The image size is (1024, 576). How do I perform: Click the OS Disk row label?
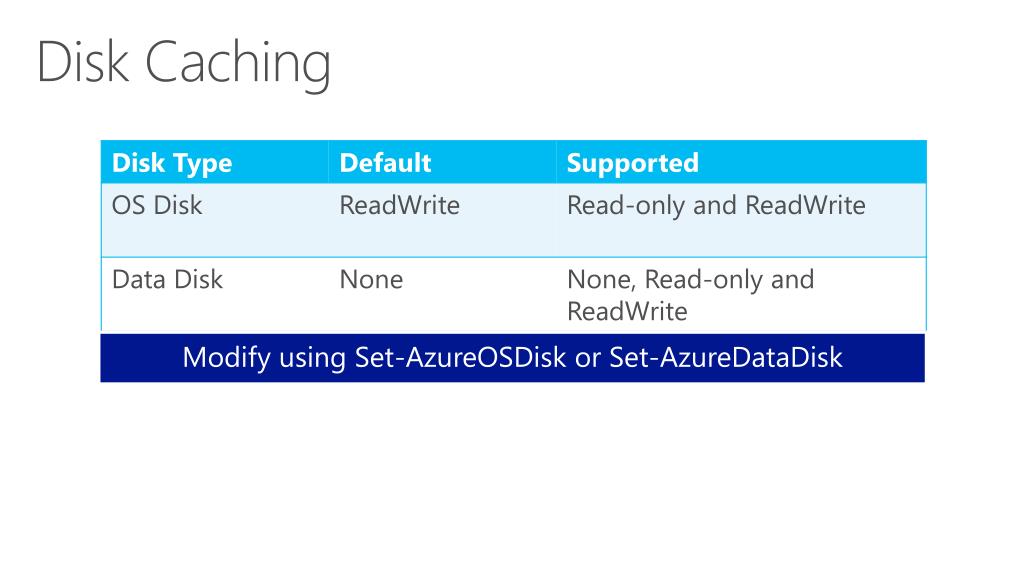(x=157, y=205)
